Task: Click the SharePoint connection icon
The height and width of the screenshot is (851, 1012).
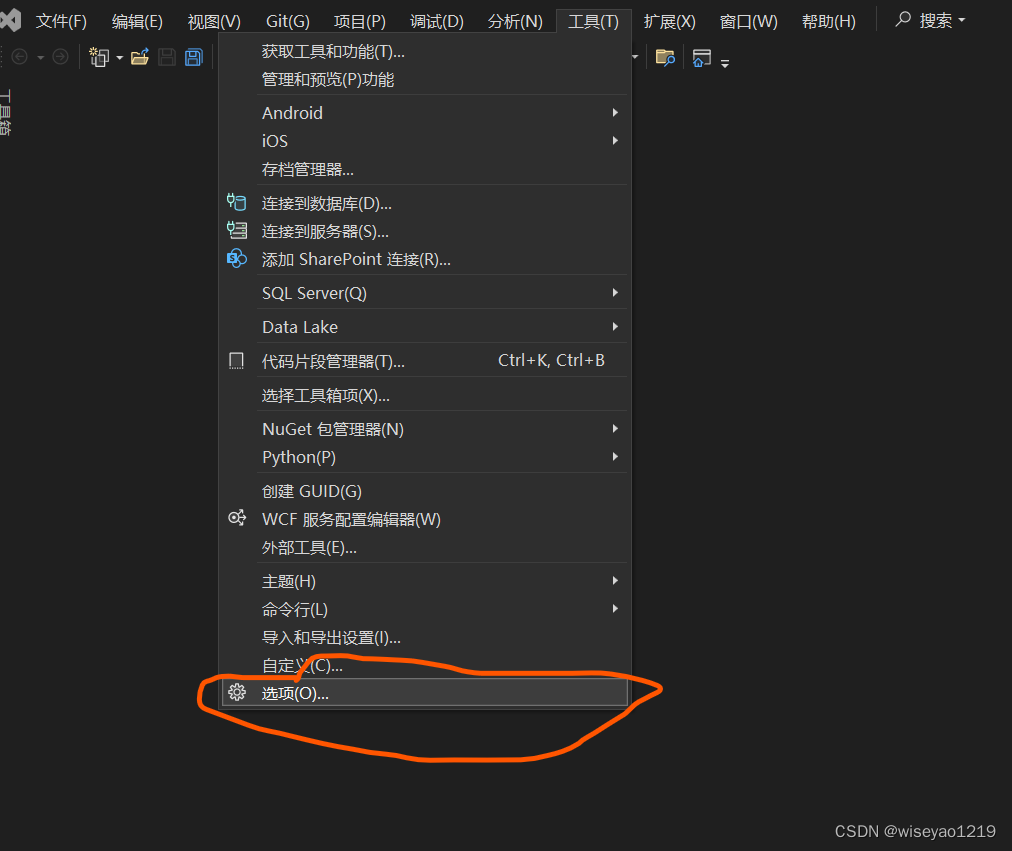Action: (x=236, y=259)
